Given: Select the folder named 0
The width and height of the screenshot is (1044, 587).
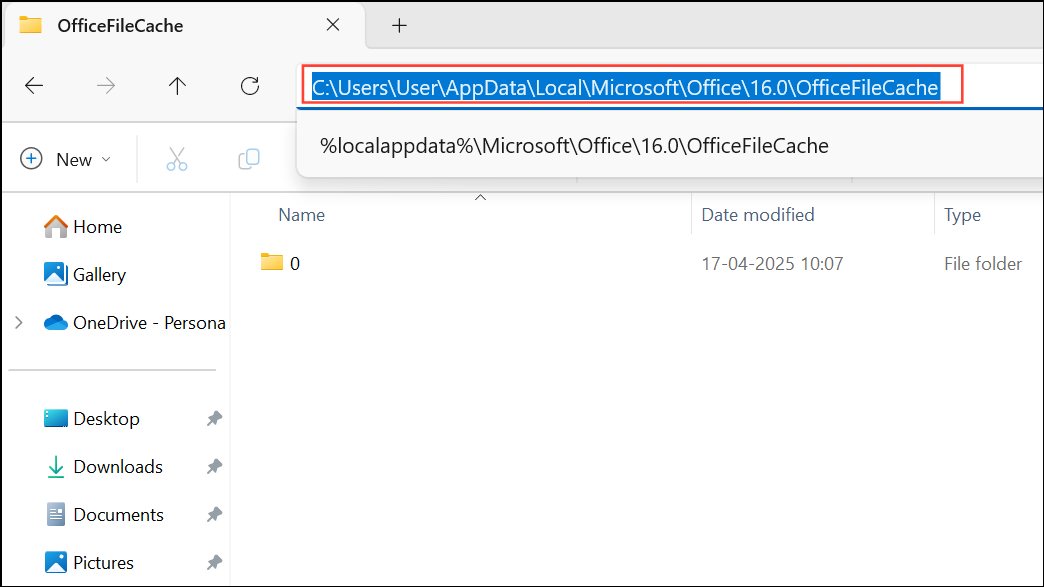Looking at the screenshot, I should point(294,264).
